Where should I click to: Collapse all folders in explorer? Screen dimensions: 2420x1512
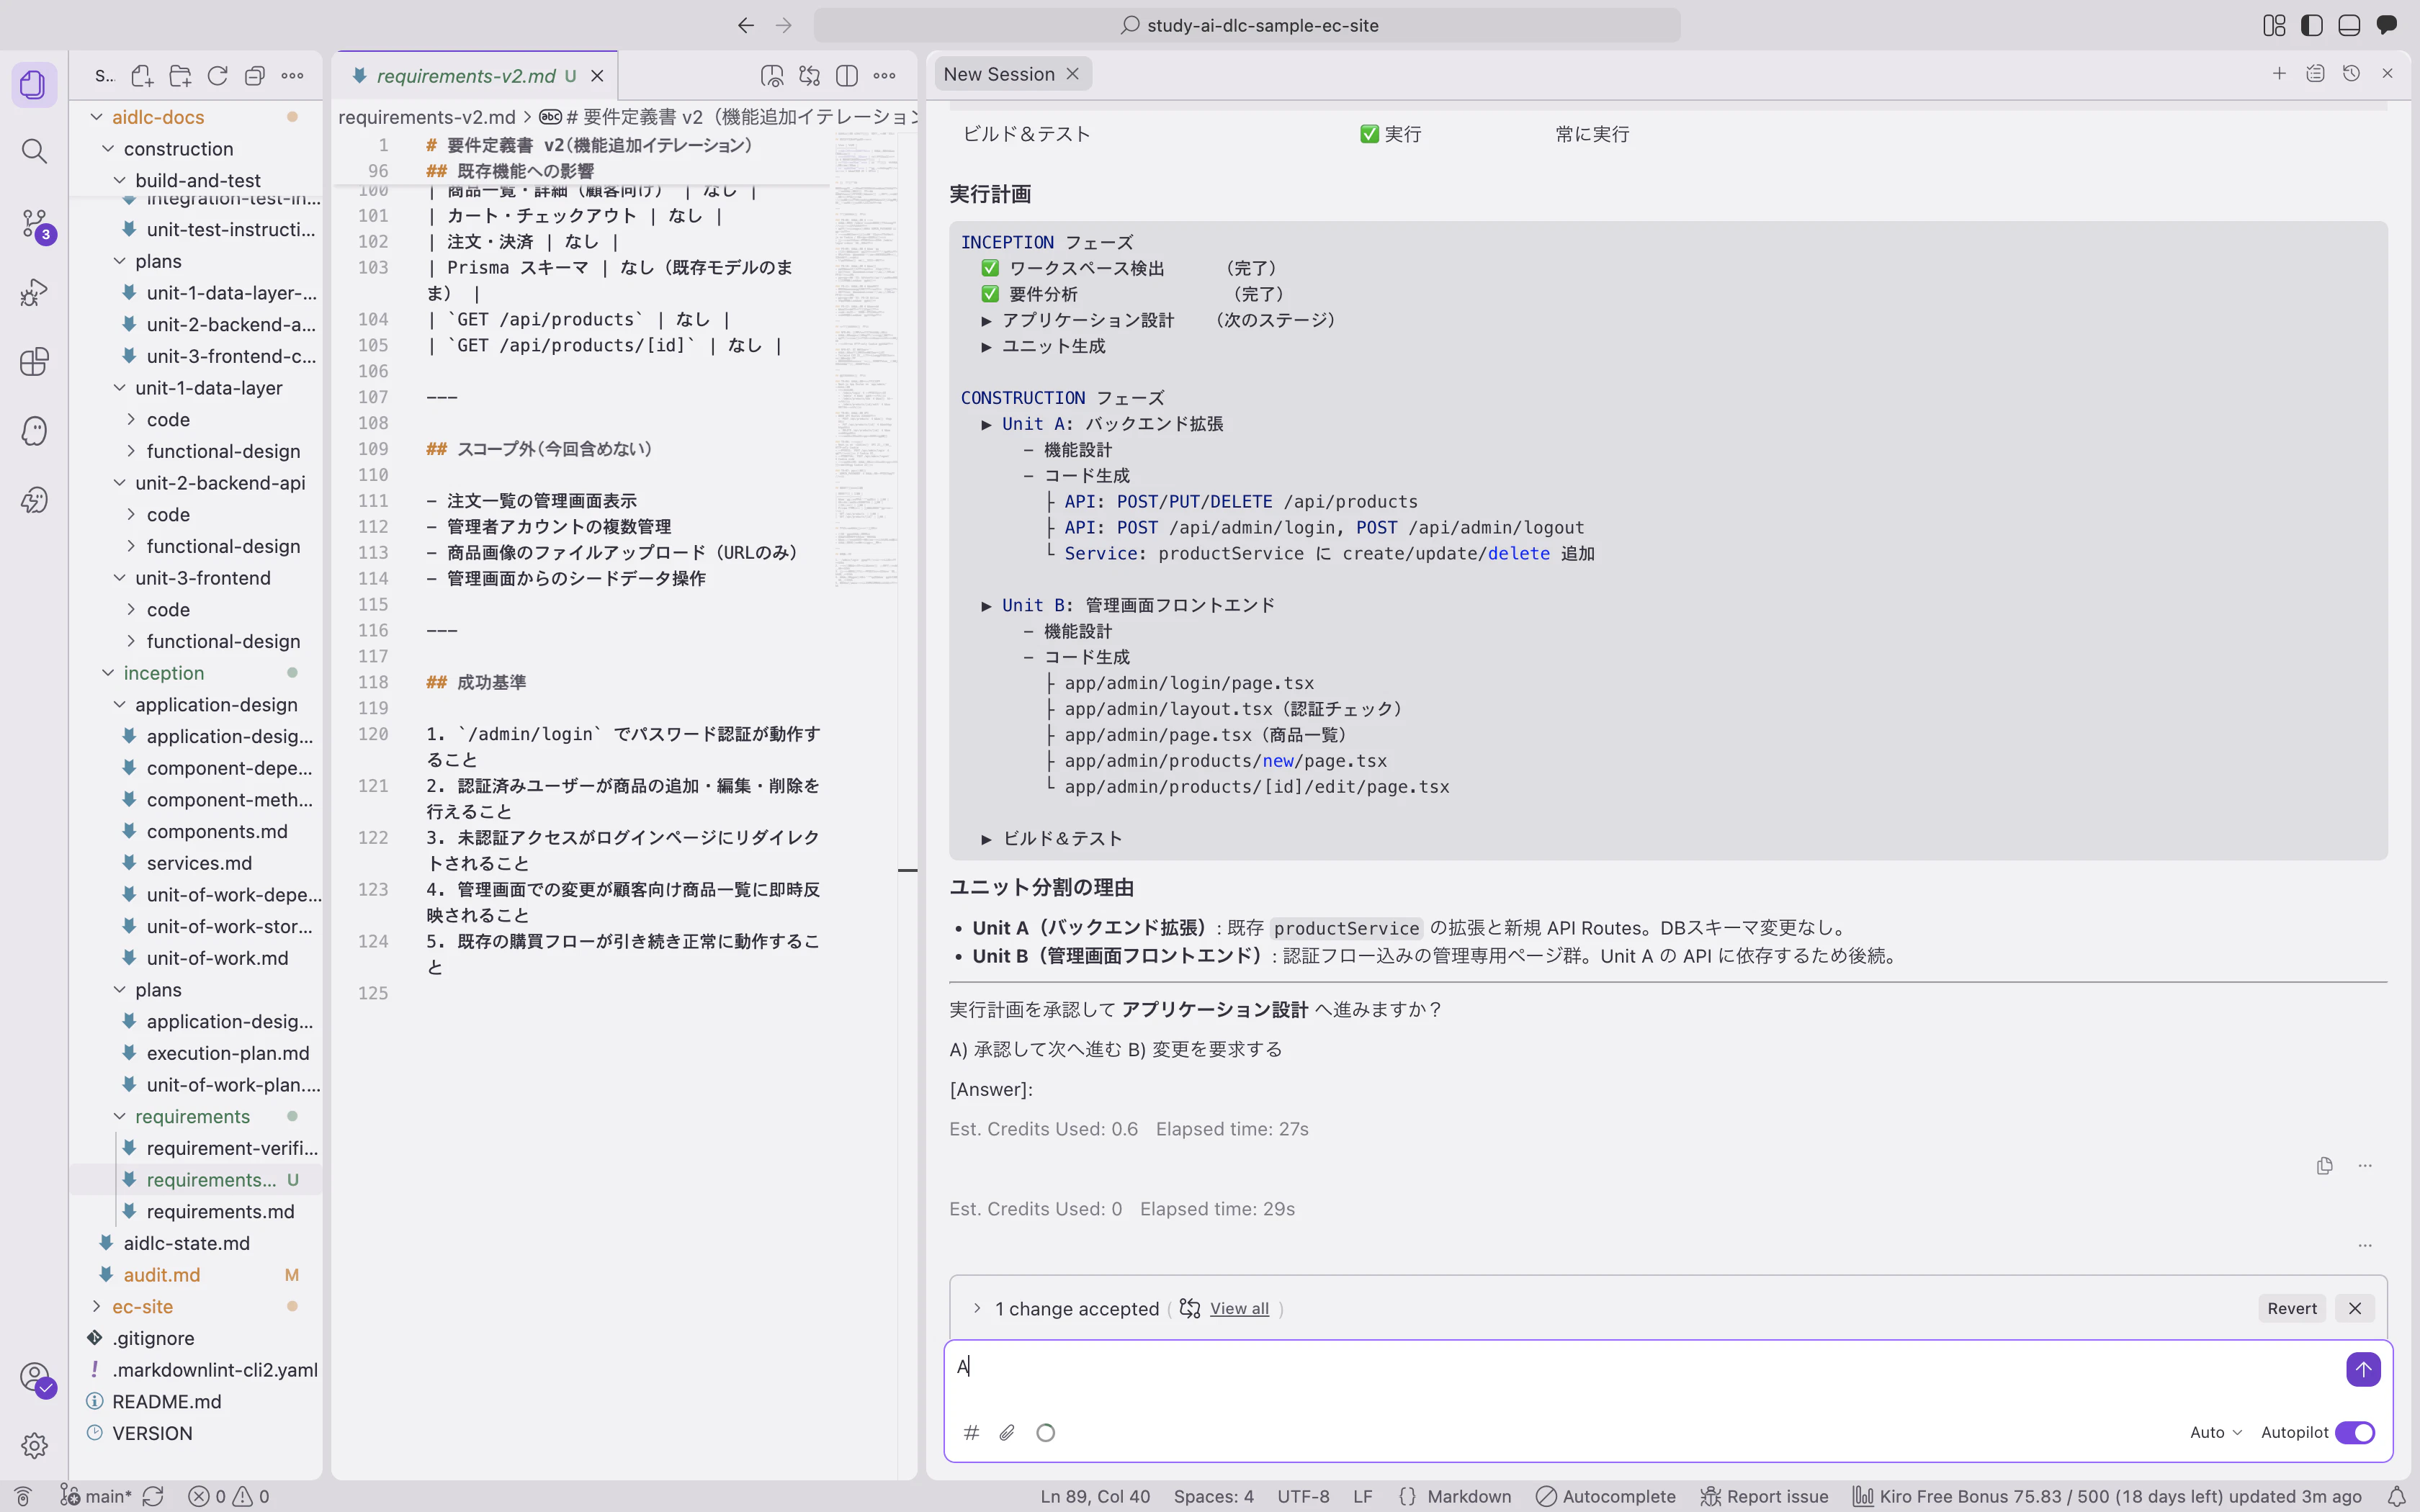(x=255, y=75)
